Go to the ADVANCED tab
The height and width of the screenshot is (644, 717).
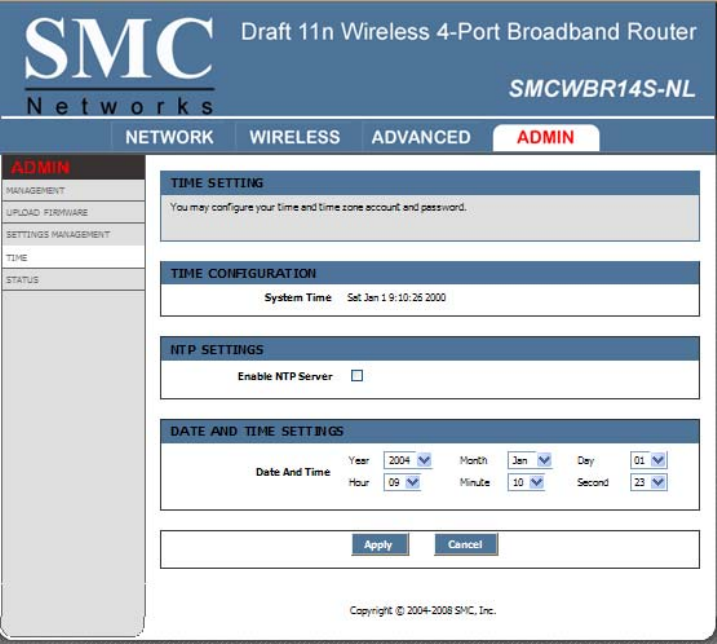coord(421,137)
